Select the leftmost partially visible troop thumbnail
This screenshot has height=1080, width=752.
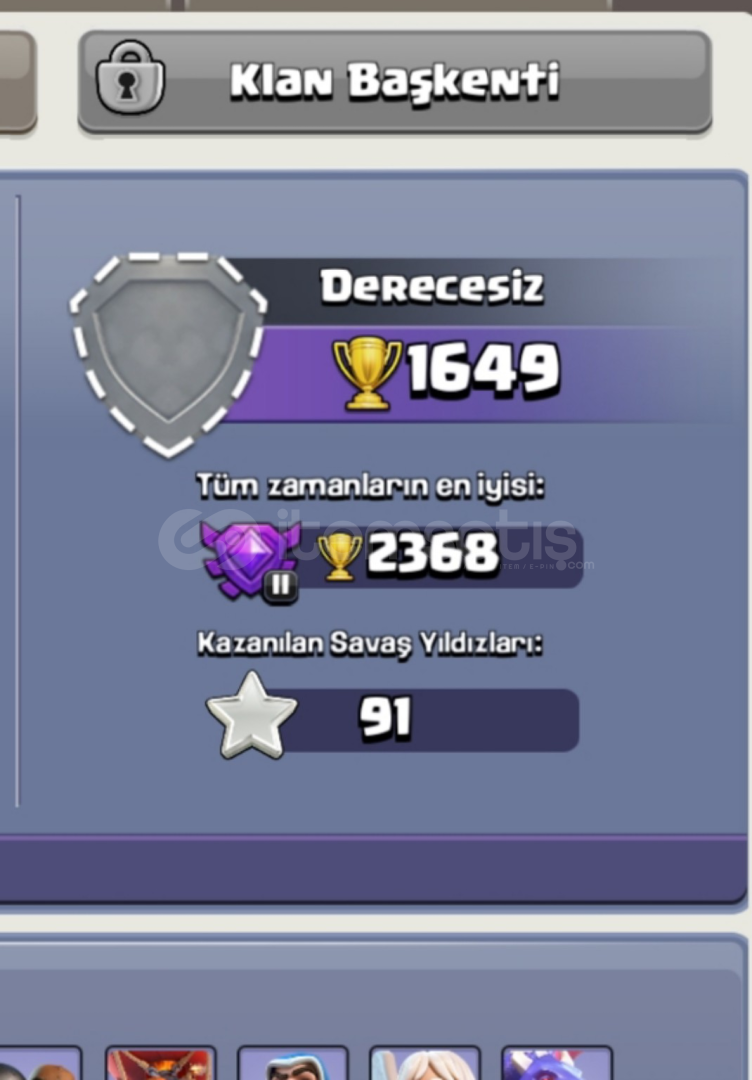click(41, 1063)
